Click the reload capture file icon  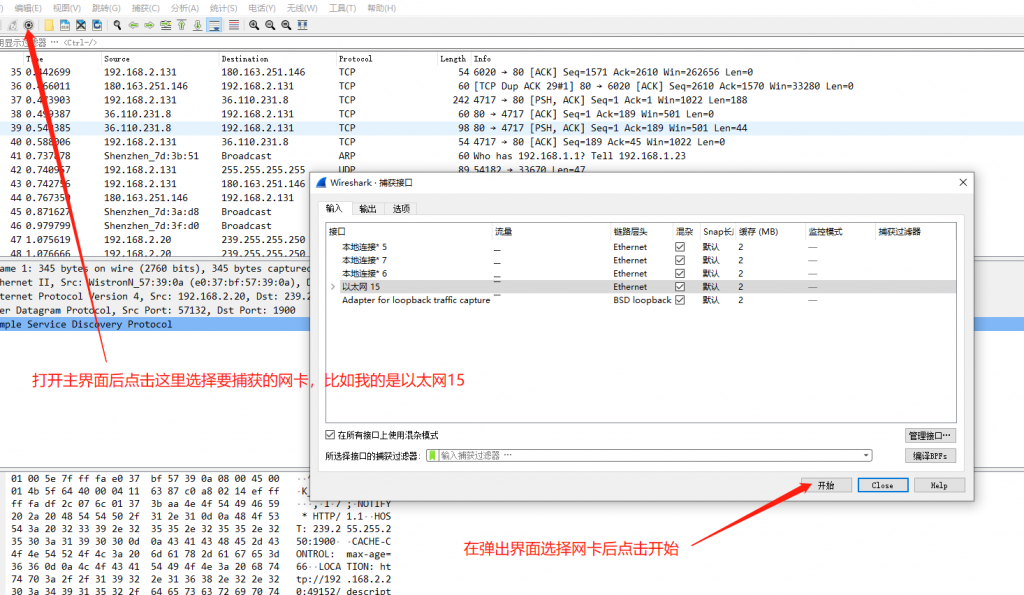point(97,24)
